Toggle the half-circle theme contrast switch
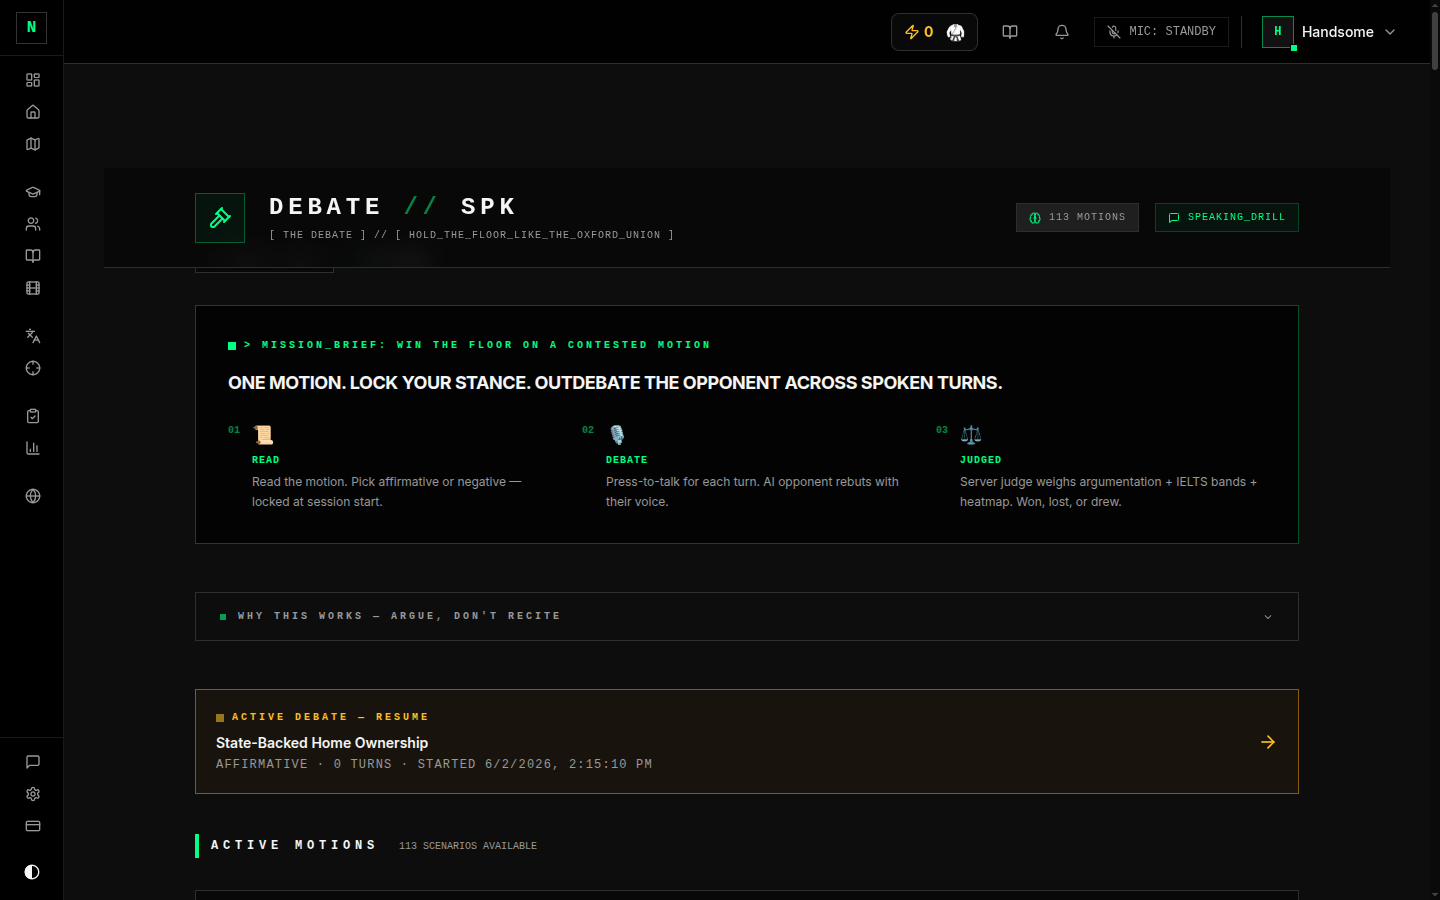The height and width of the screenshot is (900, 1440). (32, 872)
